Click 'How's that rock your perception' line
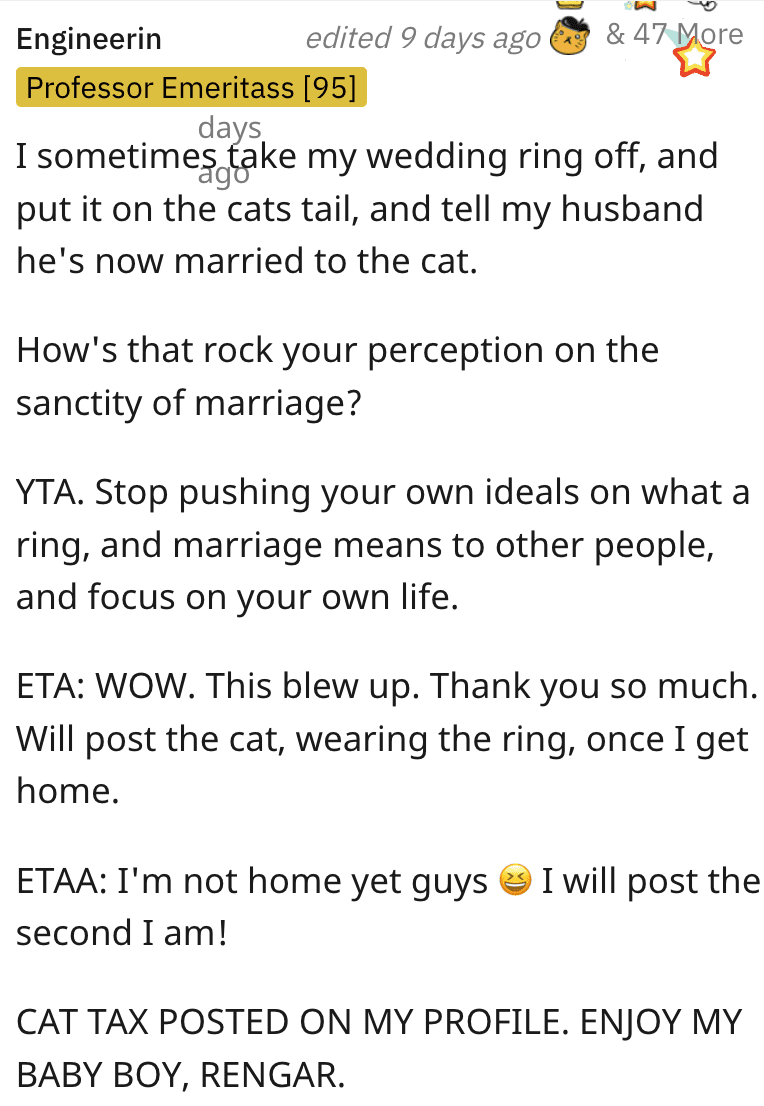The height and width of the screenshot is (1106, 764). click(337, 351)
